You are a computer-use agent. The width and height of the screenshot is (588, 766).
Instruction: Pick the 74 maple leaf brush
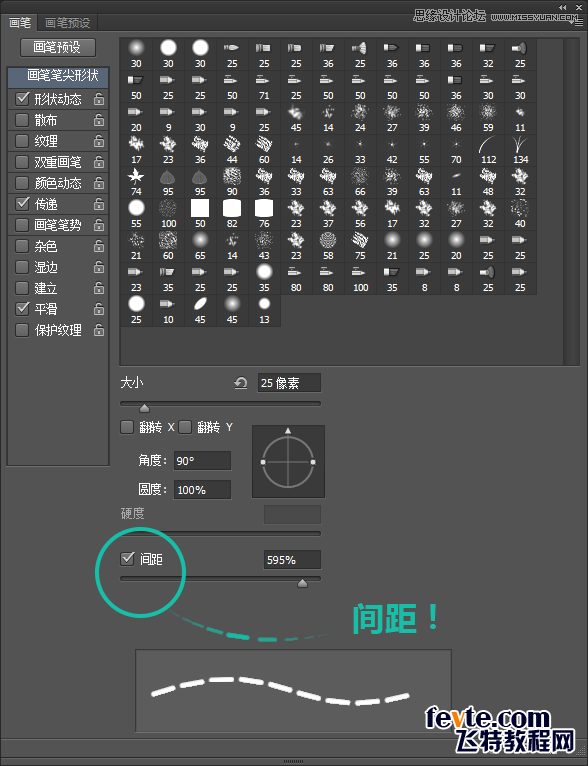point(136,183)
